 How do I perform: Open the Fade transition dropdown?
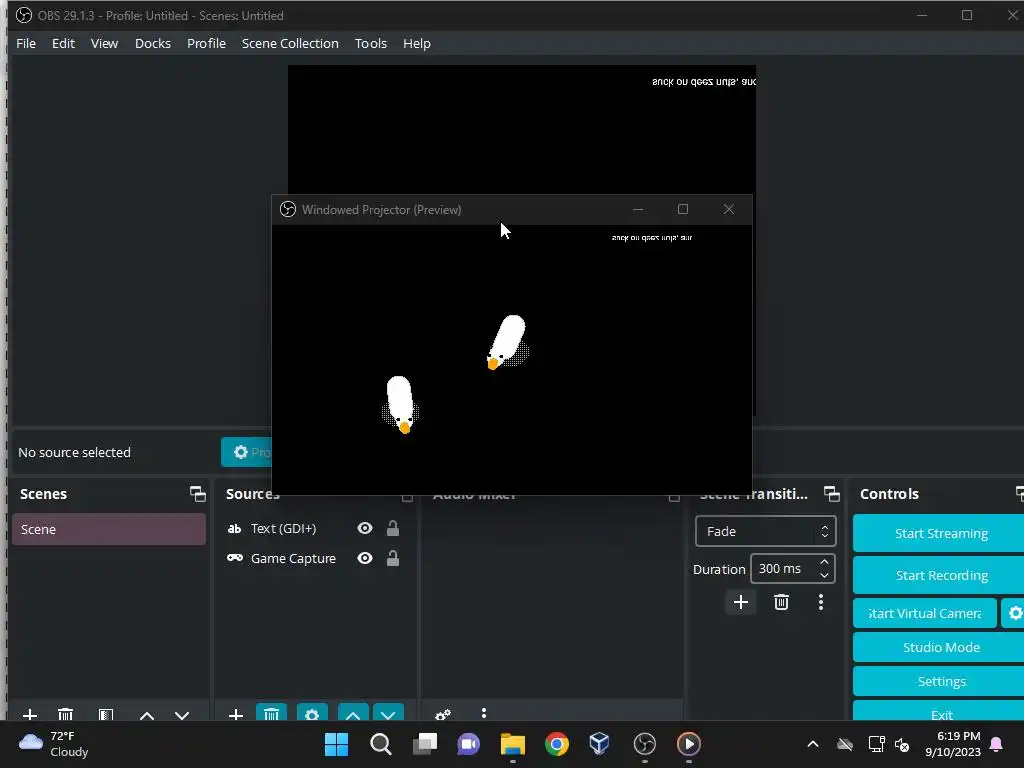point(765,532)
